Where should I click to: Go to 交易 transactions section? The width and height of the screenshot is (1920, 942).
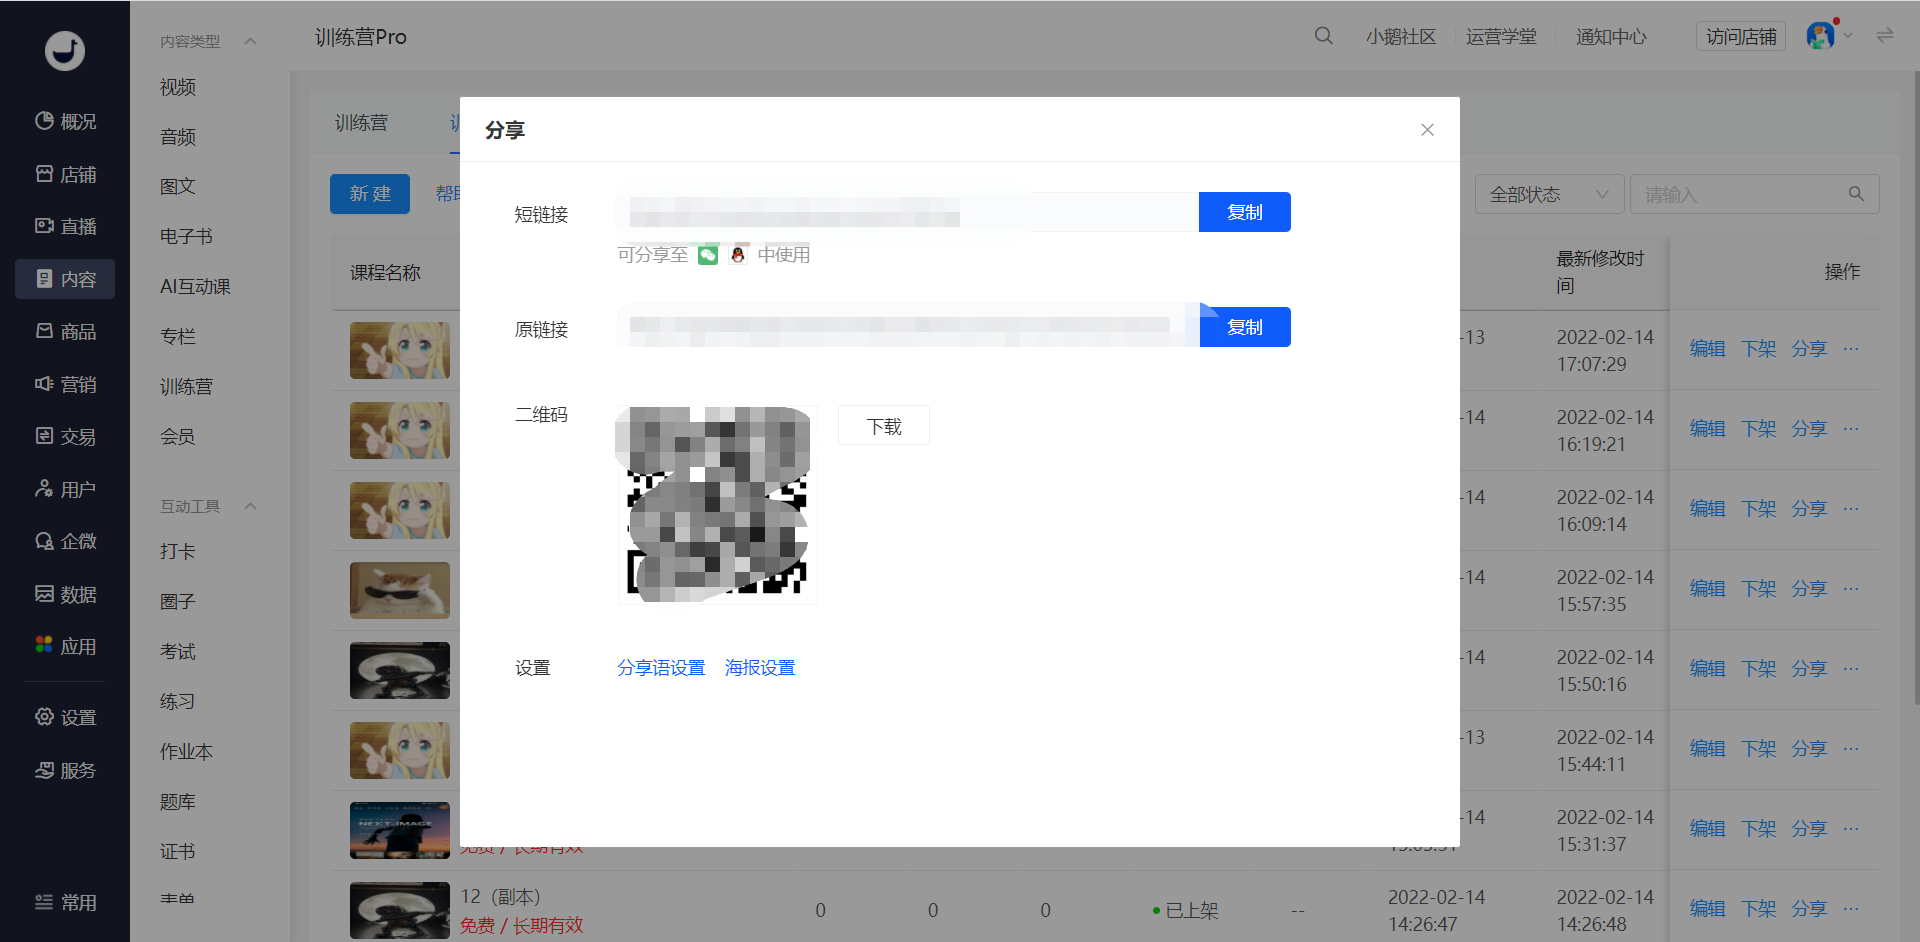point(65,436)
